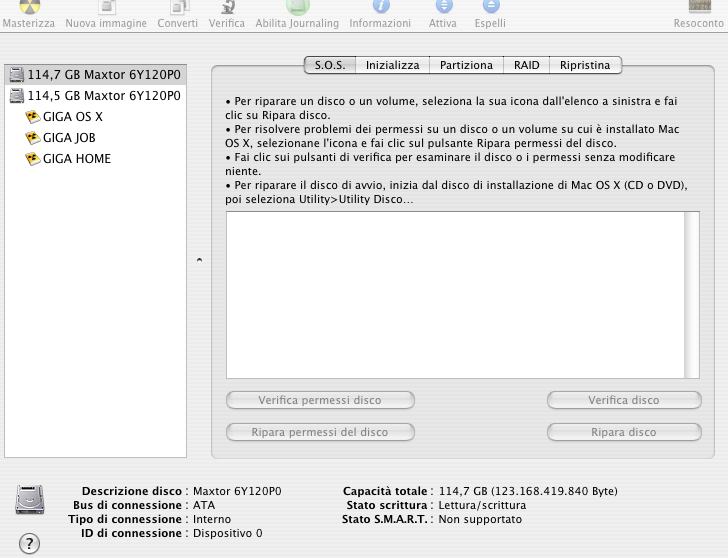
Task: Click the Informazioni label text
Action: click(x=380, y=23)
